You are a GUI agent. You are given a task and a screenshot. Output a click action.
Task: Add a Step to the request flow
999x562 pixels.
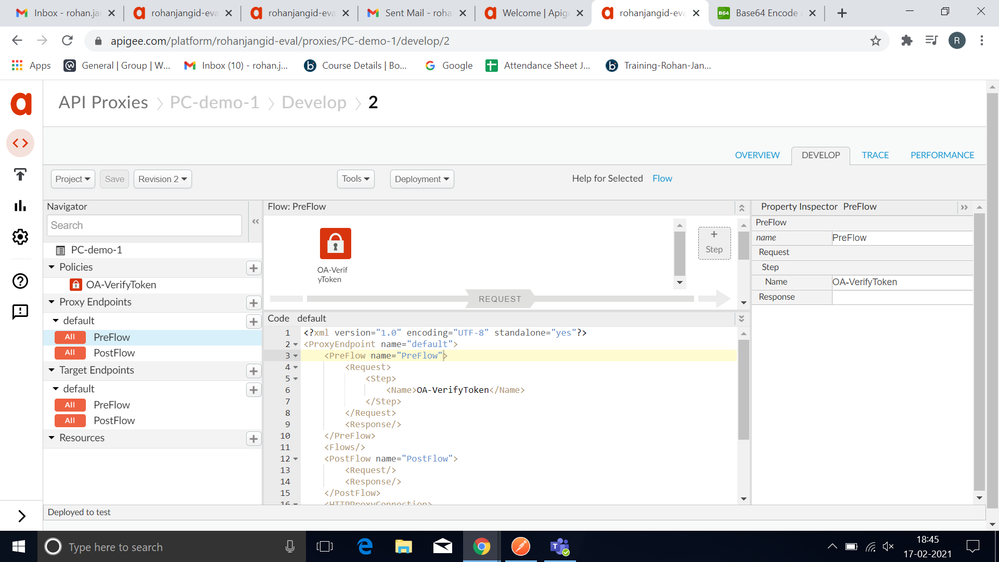click(x=714, y=242)
